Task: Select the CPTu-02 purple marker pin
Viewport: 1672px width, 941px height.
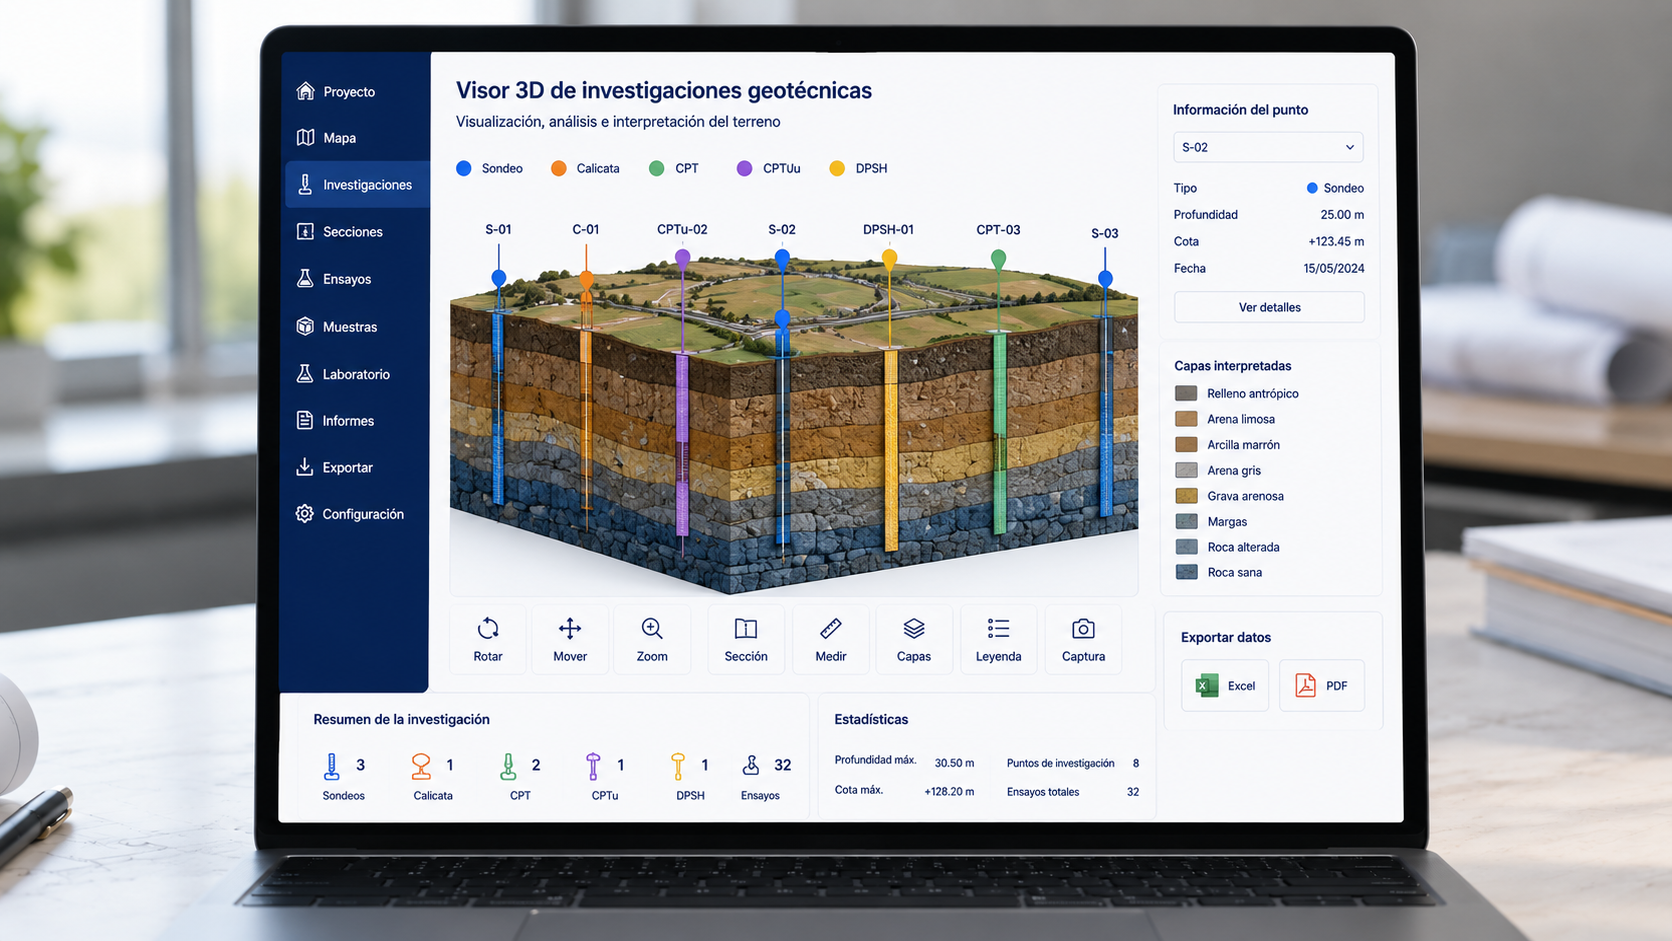Action: click(683, 258)
